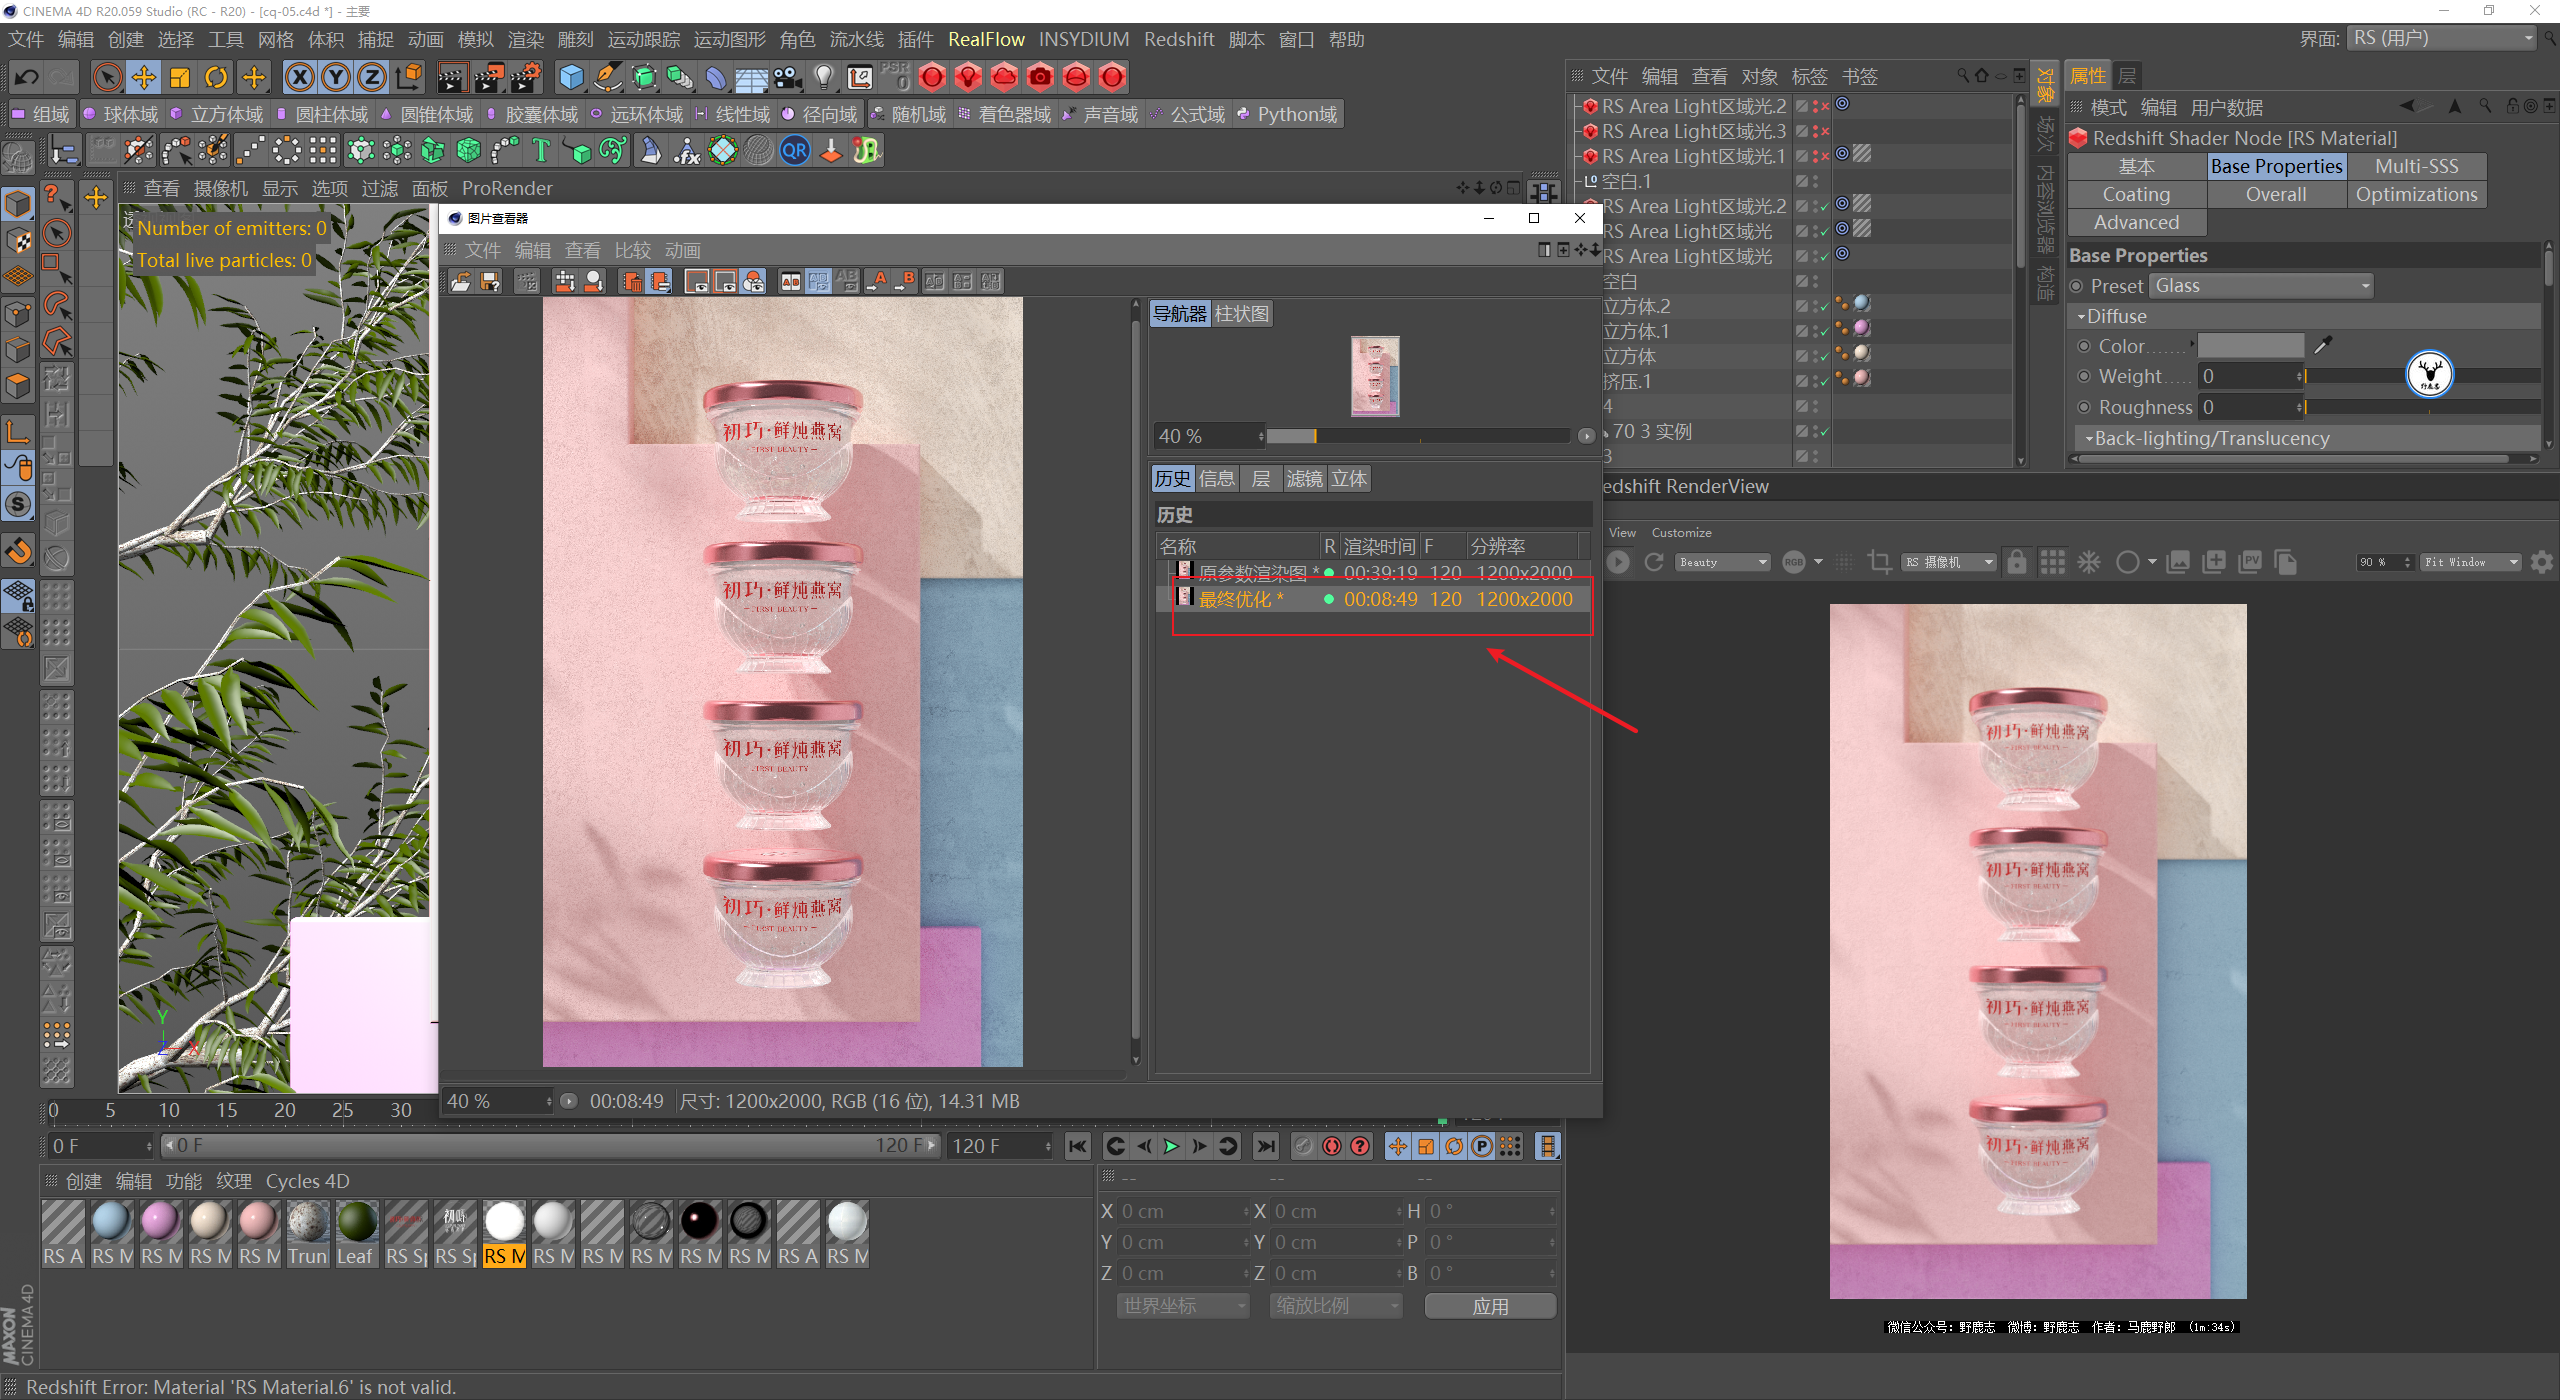Jump to end of animation
This screenshot has height=1400, width=2560.
tap(1266, 1146)
